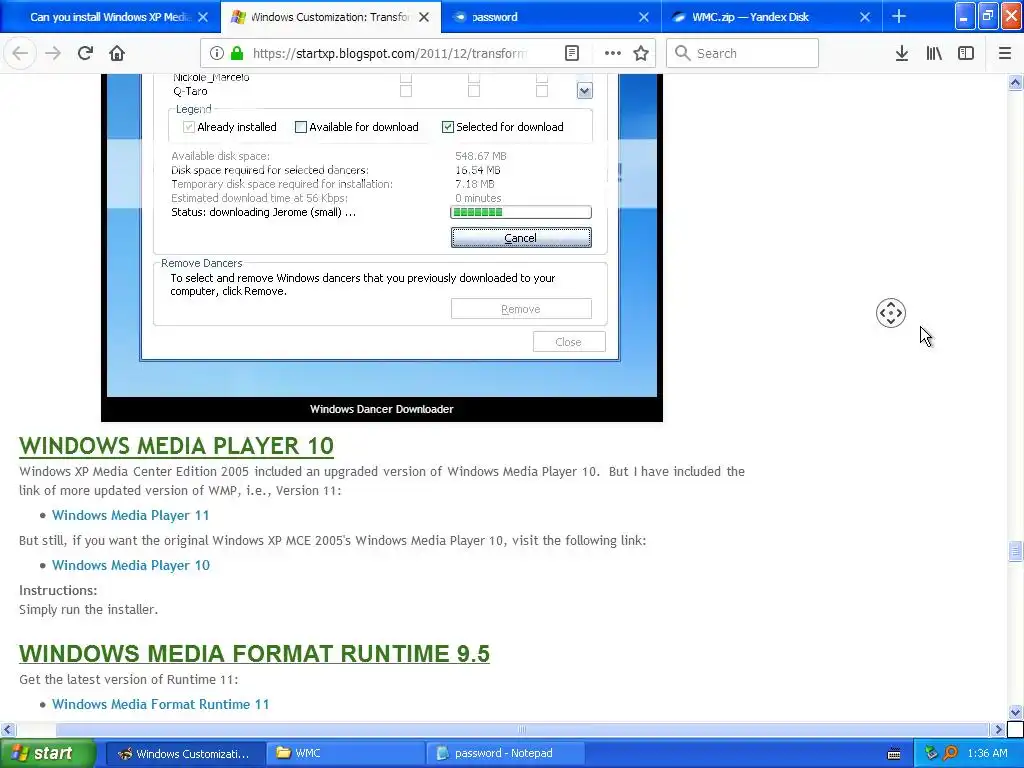The height and width of the screenshot is (768, 1024).
Task: Switch to WMC.zip — Yandex Disk tab
Action: tap(772, 17)
